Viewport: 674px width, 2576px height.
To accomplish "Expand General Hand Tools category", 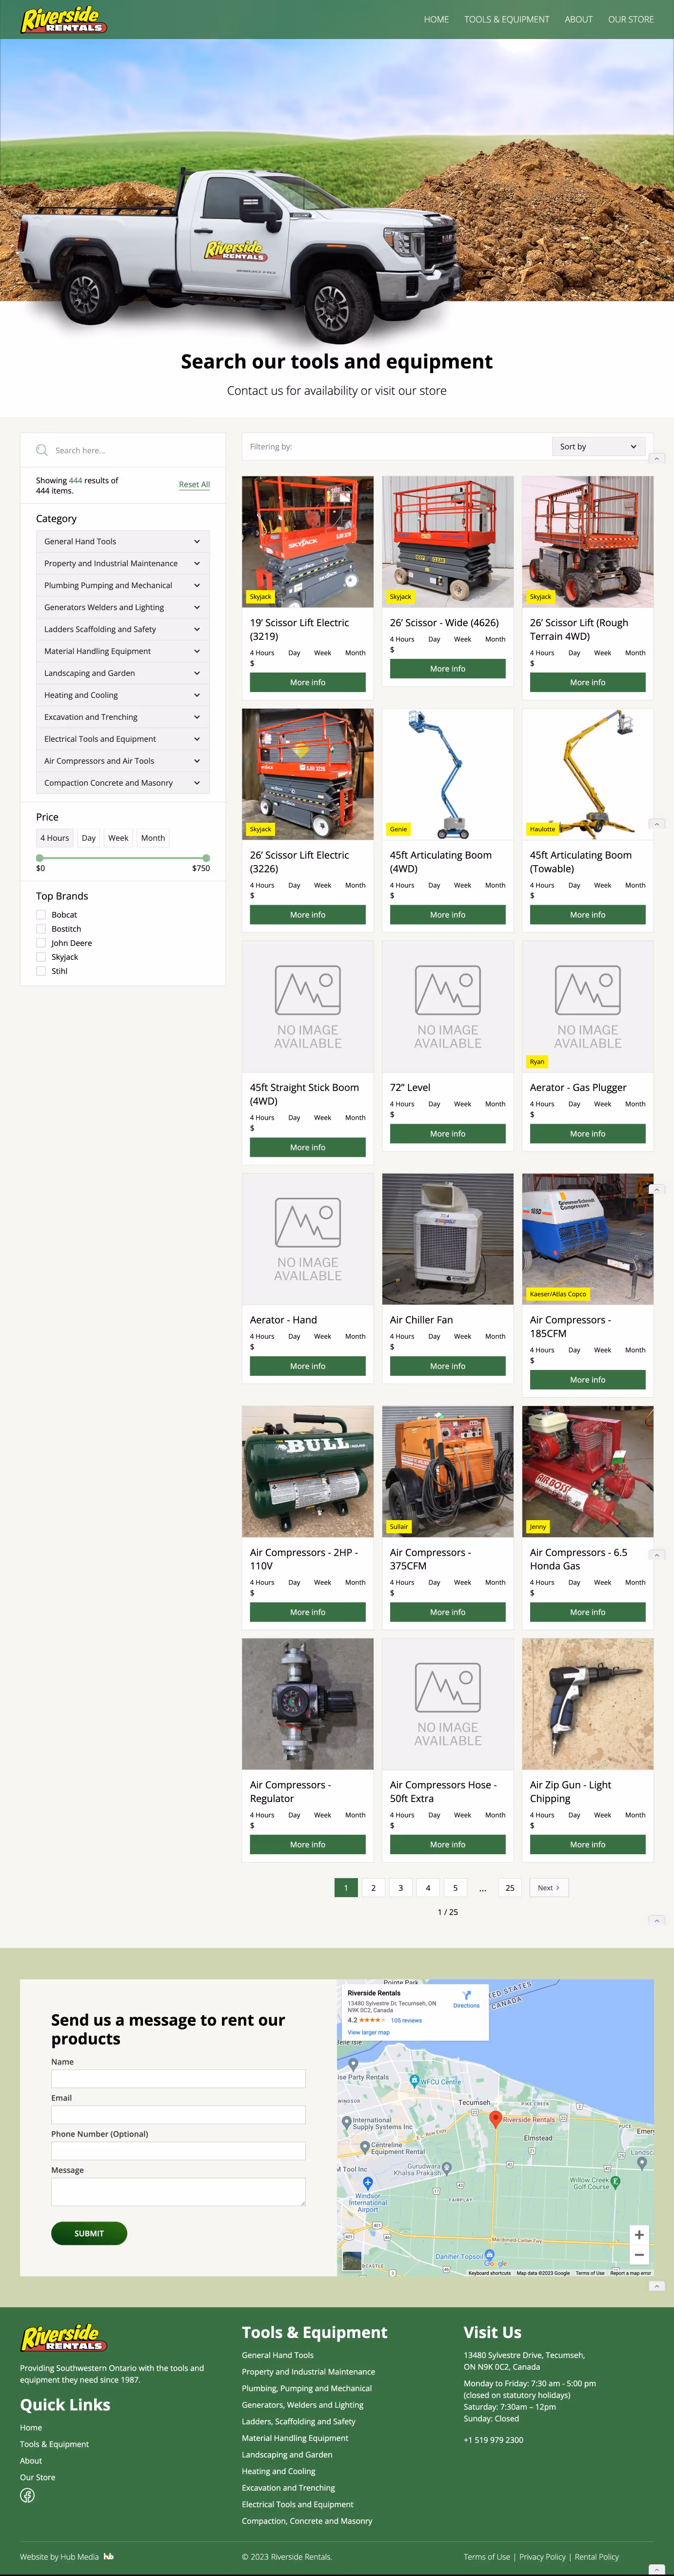I will click(123, 541).
